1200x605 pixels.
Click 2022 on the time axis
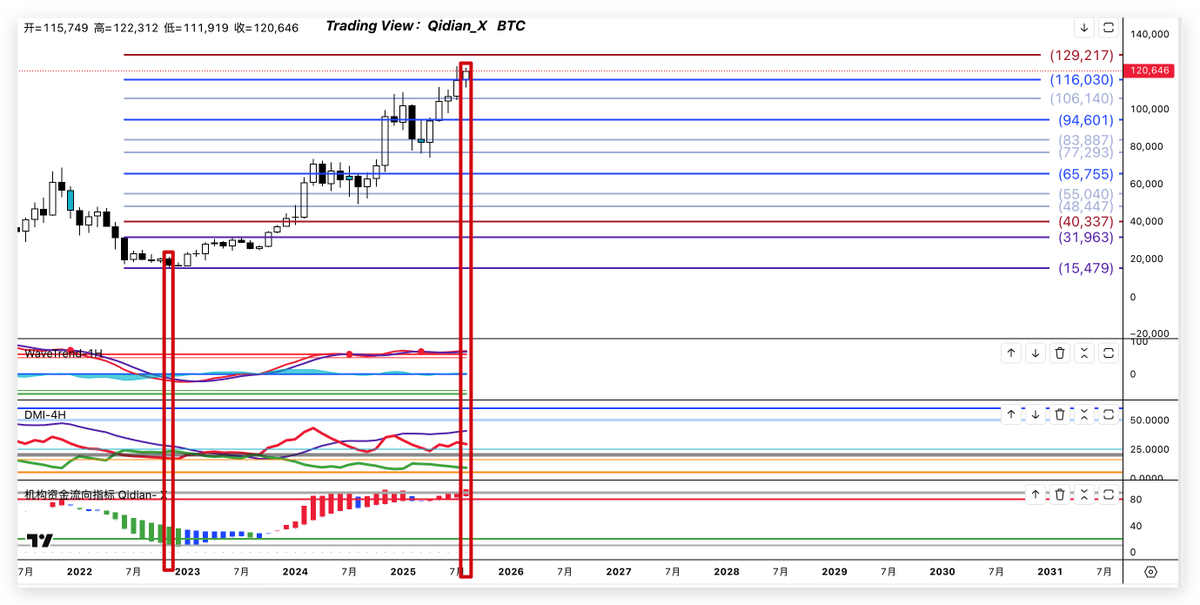click(79, 572)
